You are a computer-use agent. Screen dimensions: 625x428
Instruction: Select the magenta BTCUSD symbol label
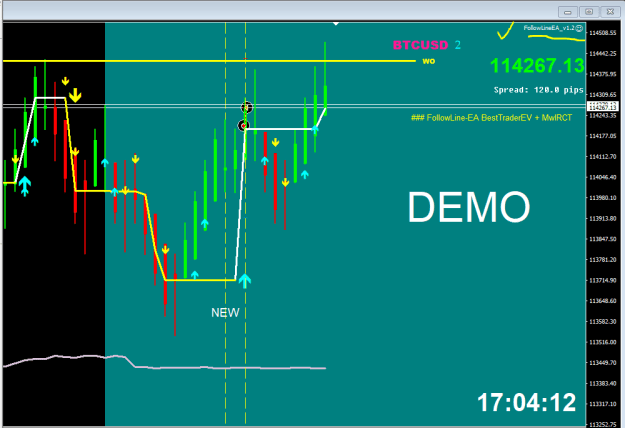click(x=421, y=45)
